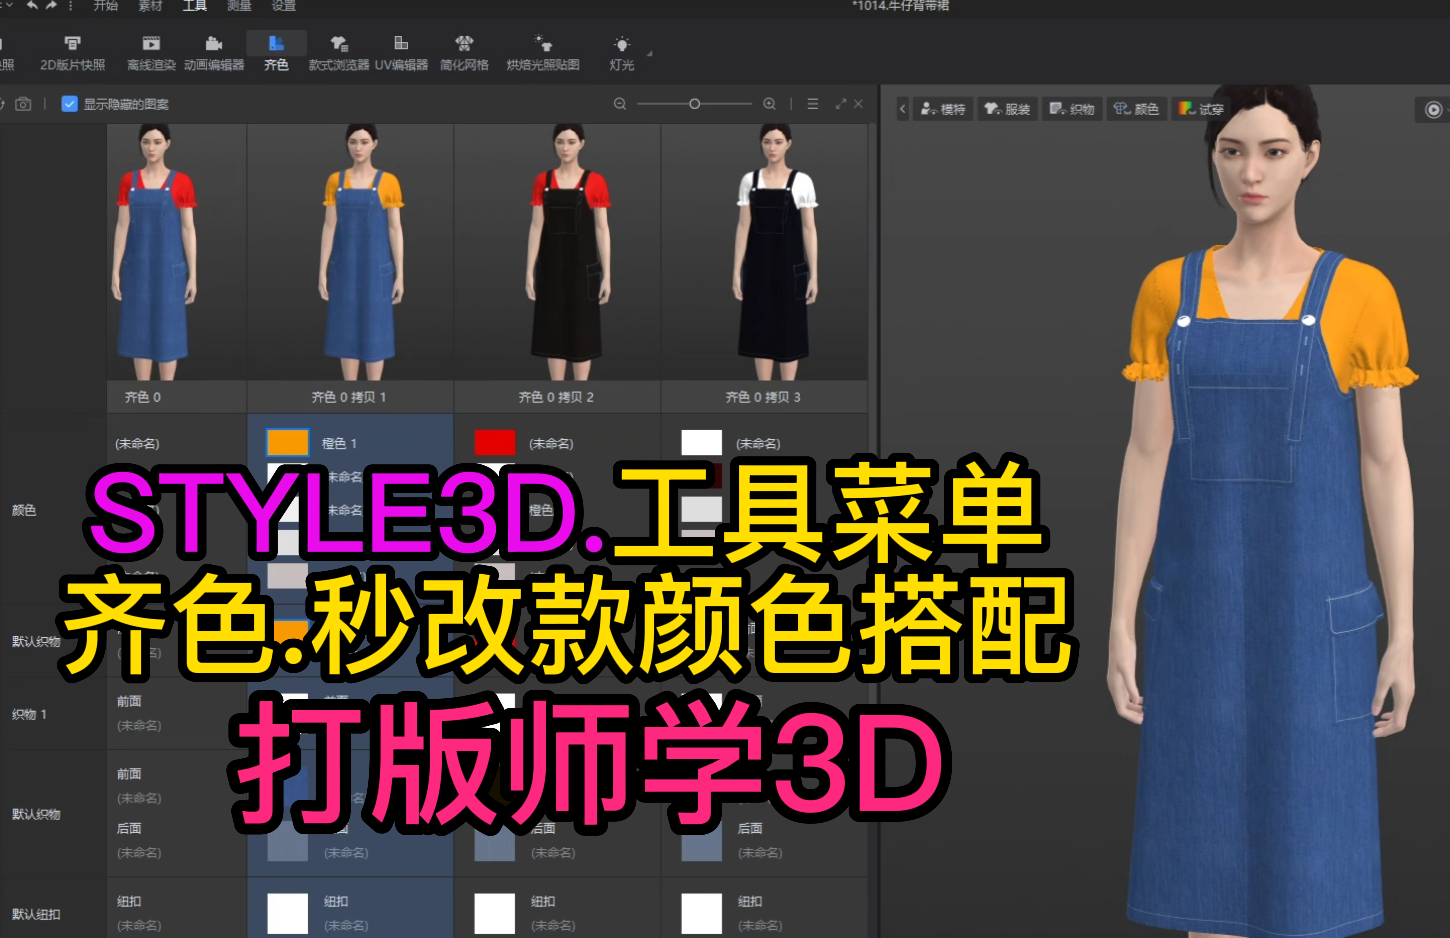Open 离线渲染 offline render tool
1450x938 pixels.
[151, 53]
